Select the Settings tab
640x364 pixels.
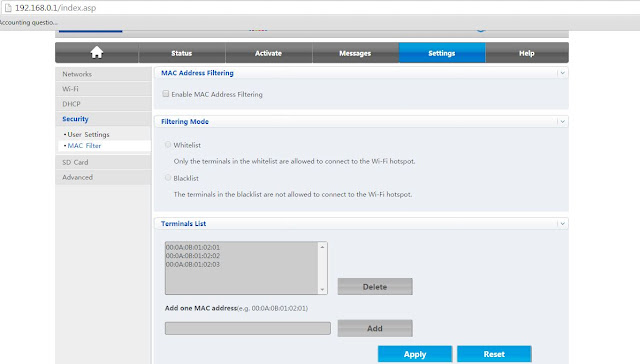click(x=442, y=53)
